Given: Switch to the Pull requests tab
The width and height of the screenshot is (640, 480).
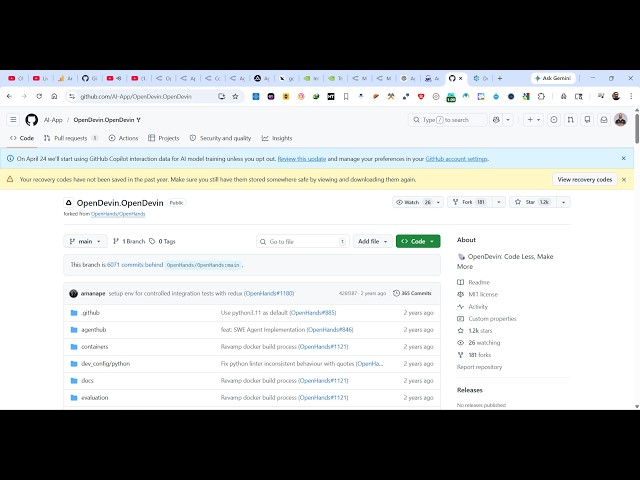Looking at the screenshot, I should pos(71,138).
